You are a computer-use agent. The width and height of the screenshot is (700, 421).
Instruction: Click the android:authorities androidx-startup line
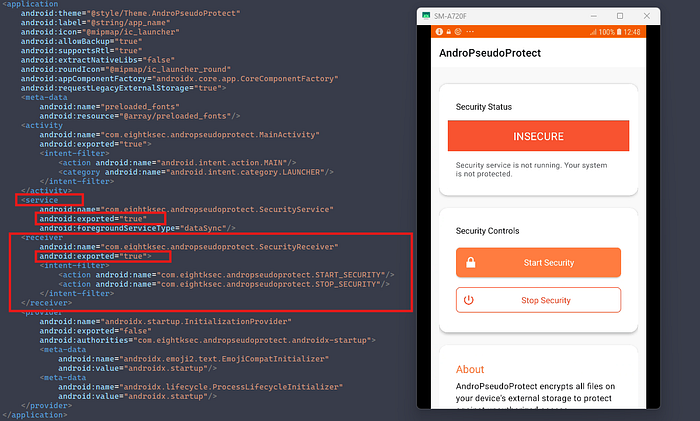208,340
